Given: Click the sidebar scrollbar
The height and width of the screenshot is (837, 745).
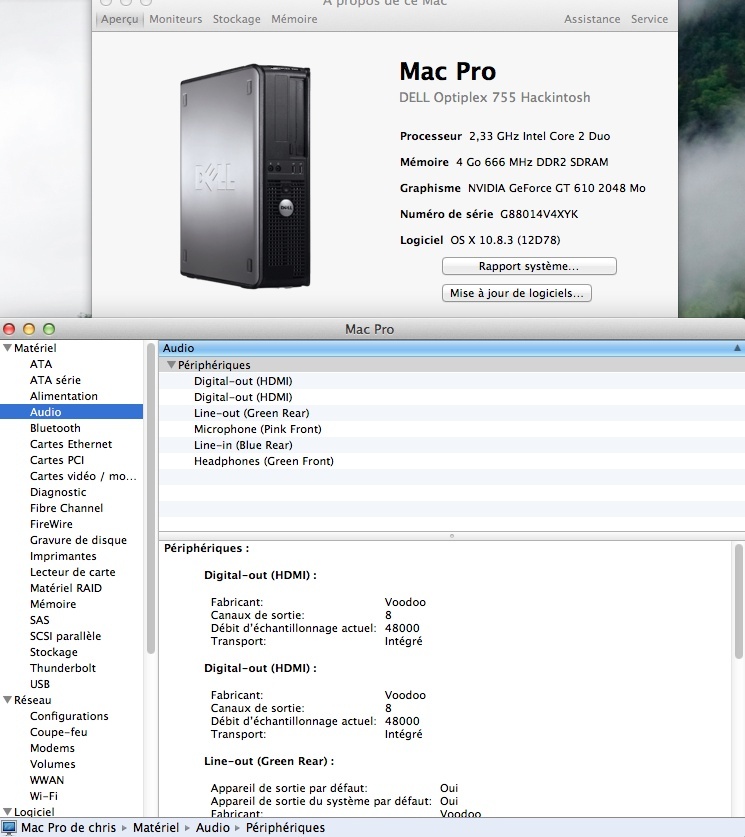Looking at the screenshot, I should point(150,498).
